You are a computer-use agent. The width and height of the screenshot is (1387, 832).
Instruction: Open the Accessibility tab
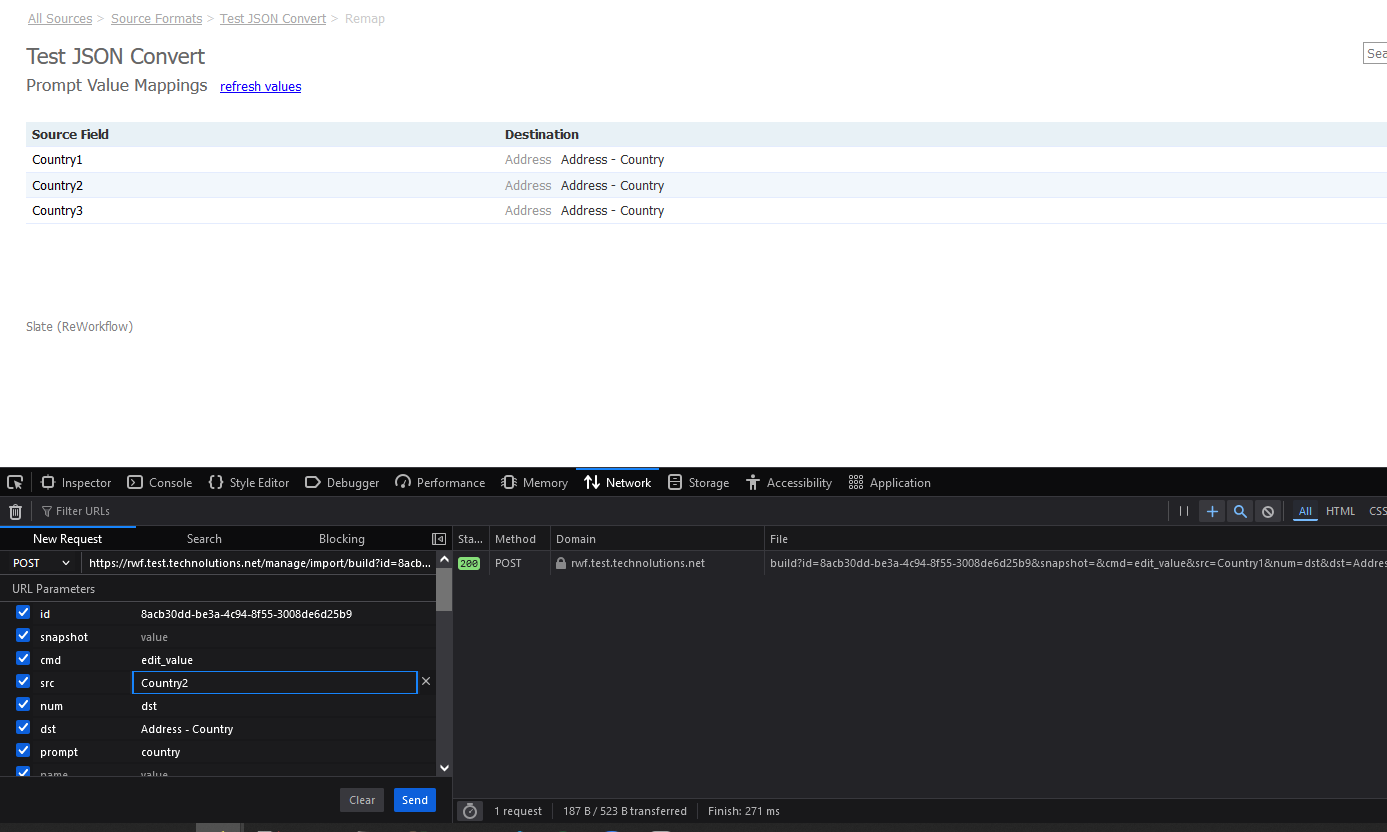tap(789, 482)
